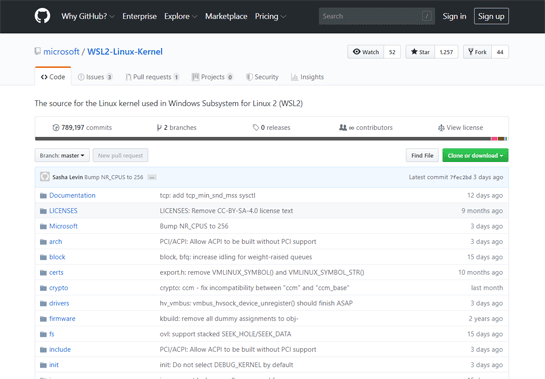Switch to the Pull requests tab

152,77
